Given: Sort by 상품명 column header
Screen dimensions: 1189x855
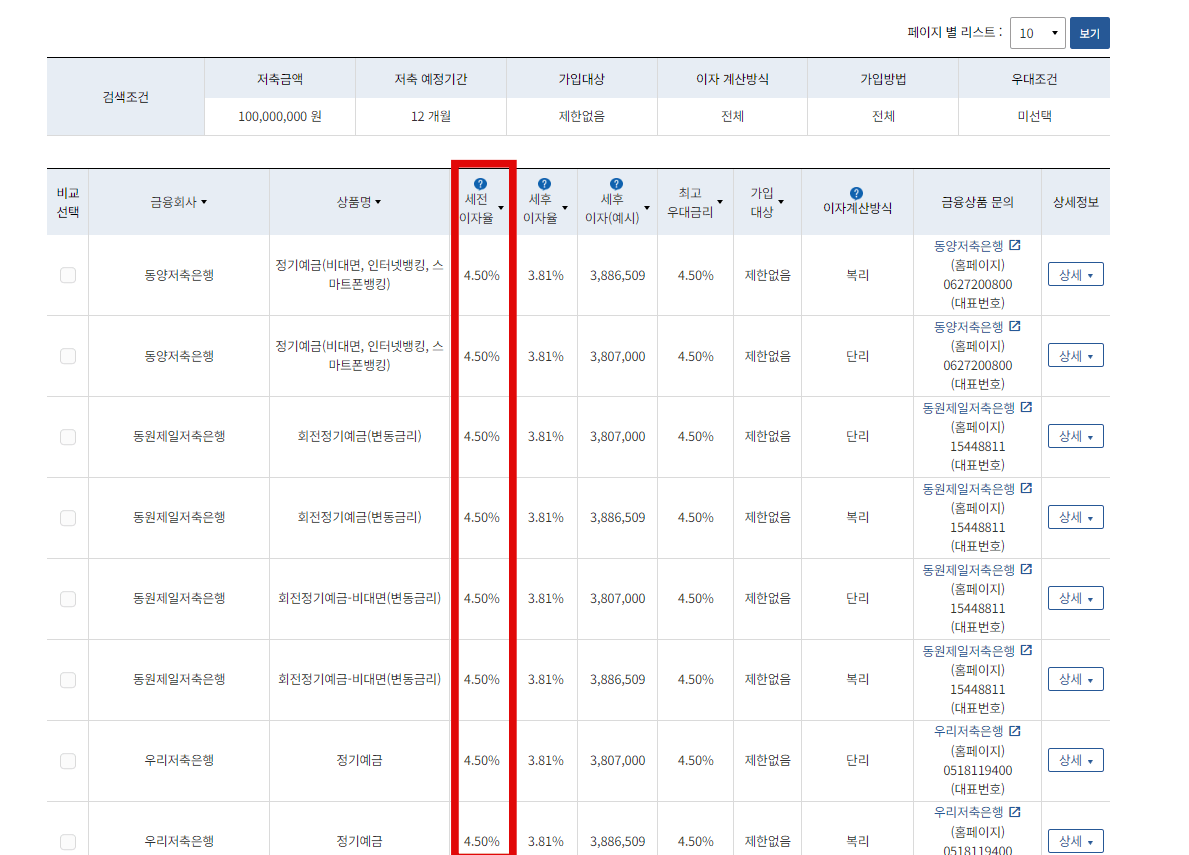Looking at the screenshot, I should point(359,202).
